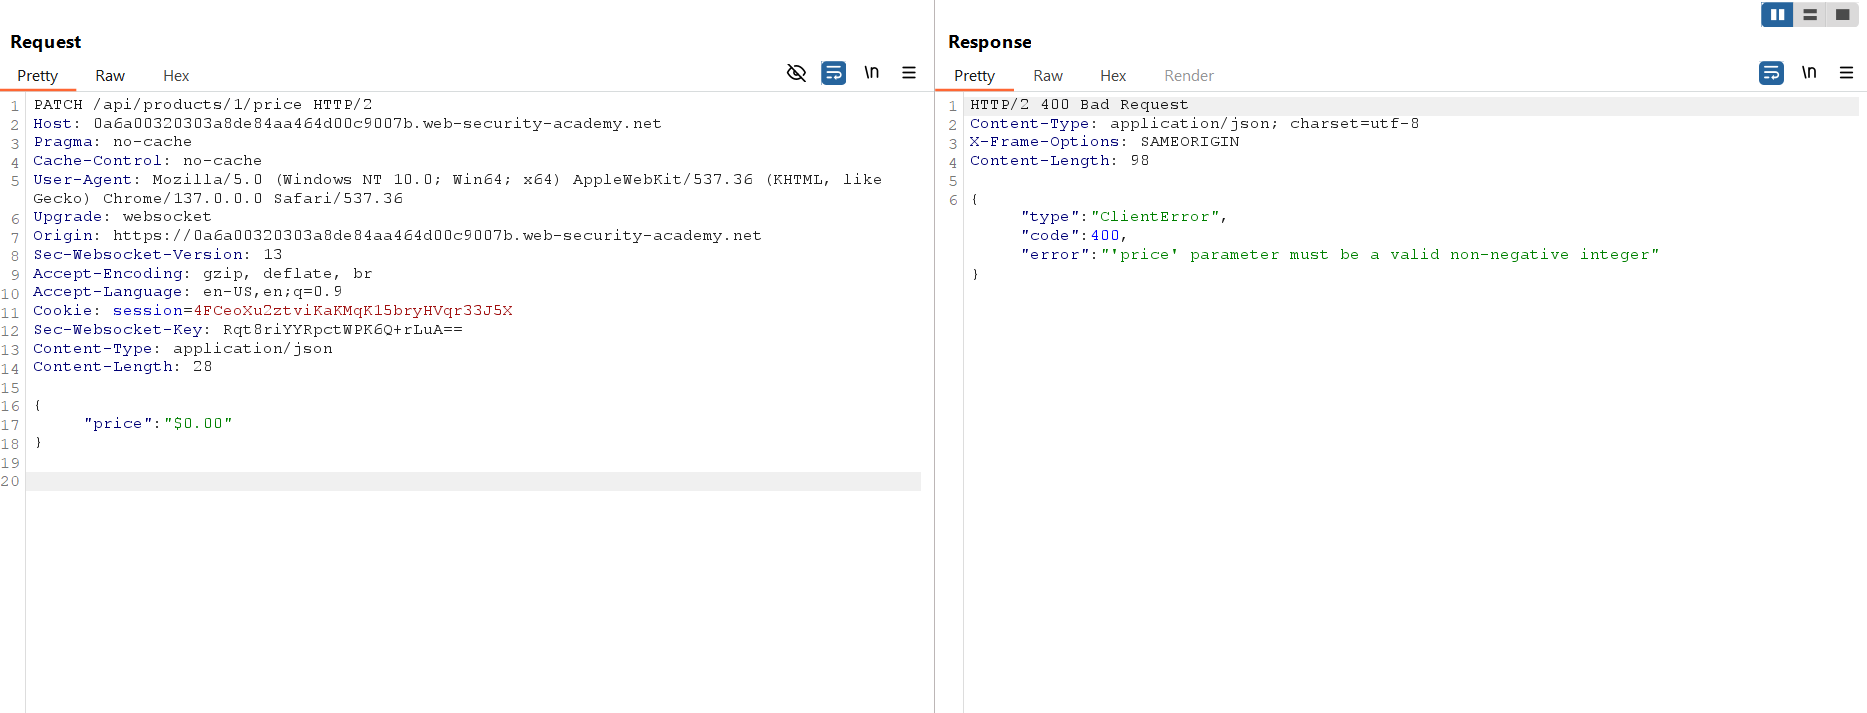Click the session cookie value in Request
This screenshot has height=713, width=1867.
click(352, 311)
